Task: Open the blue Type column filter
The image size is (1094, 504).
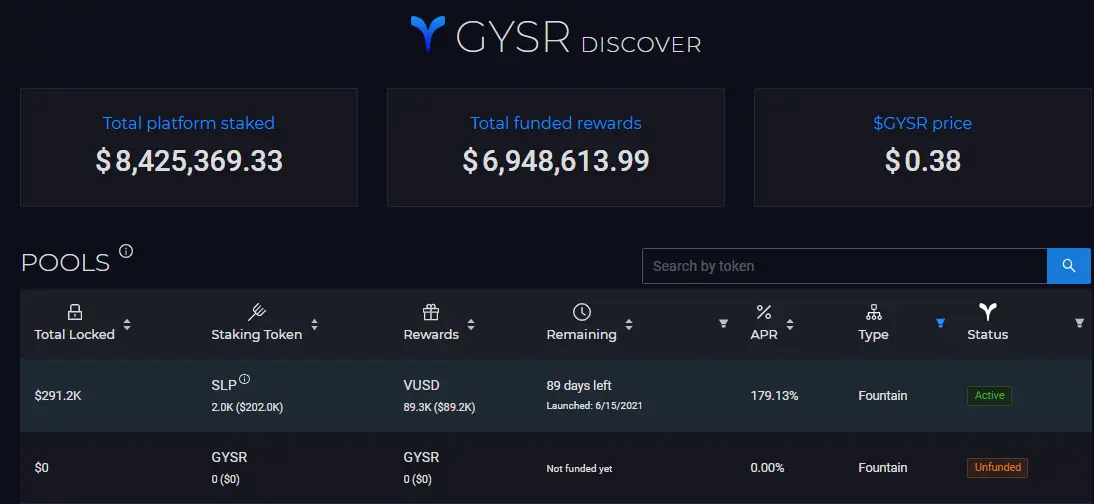Action: click(941, 323)
